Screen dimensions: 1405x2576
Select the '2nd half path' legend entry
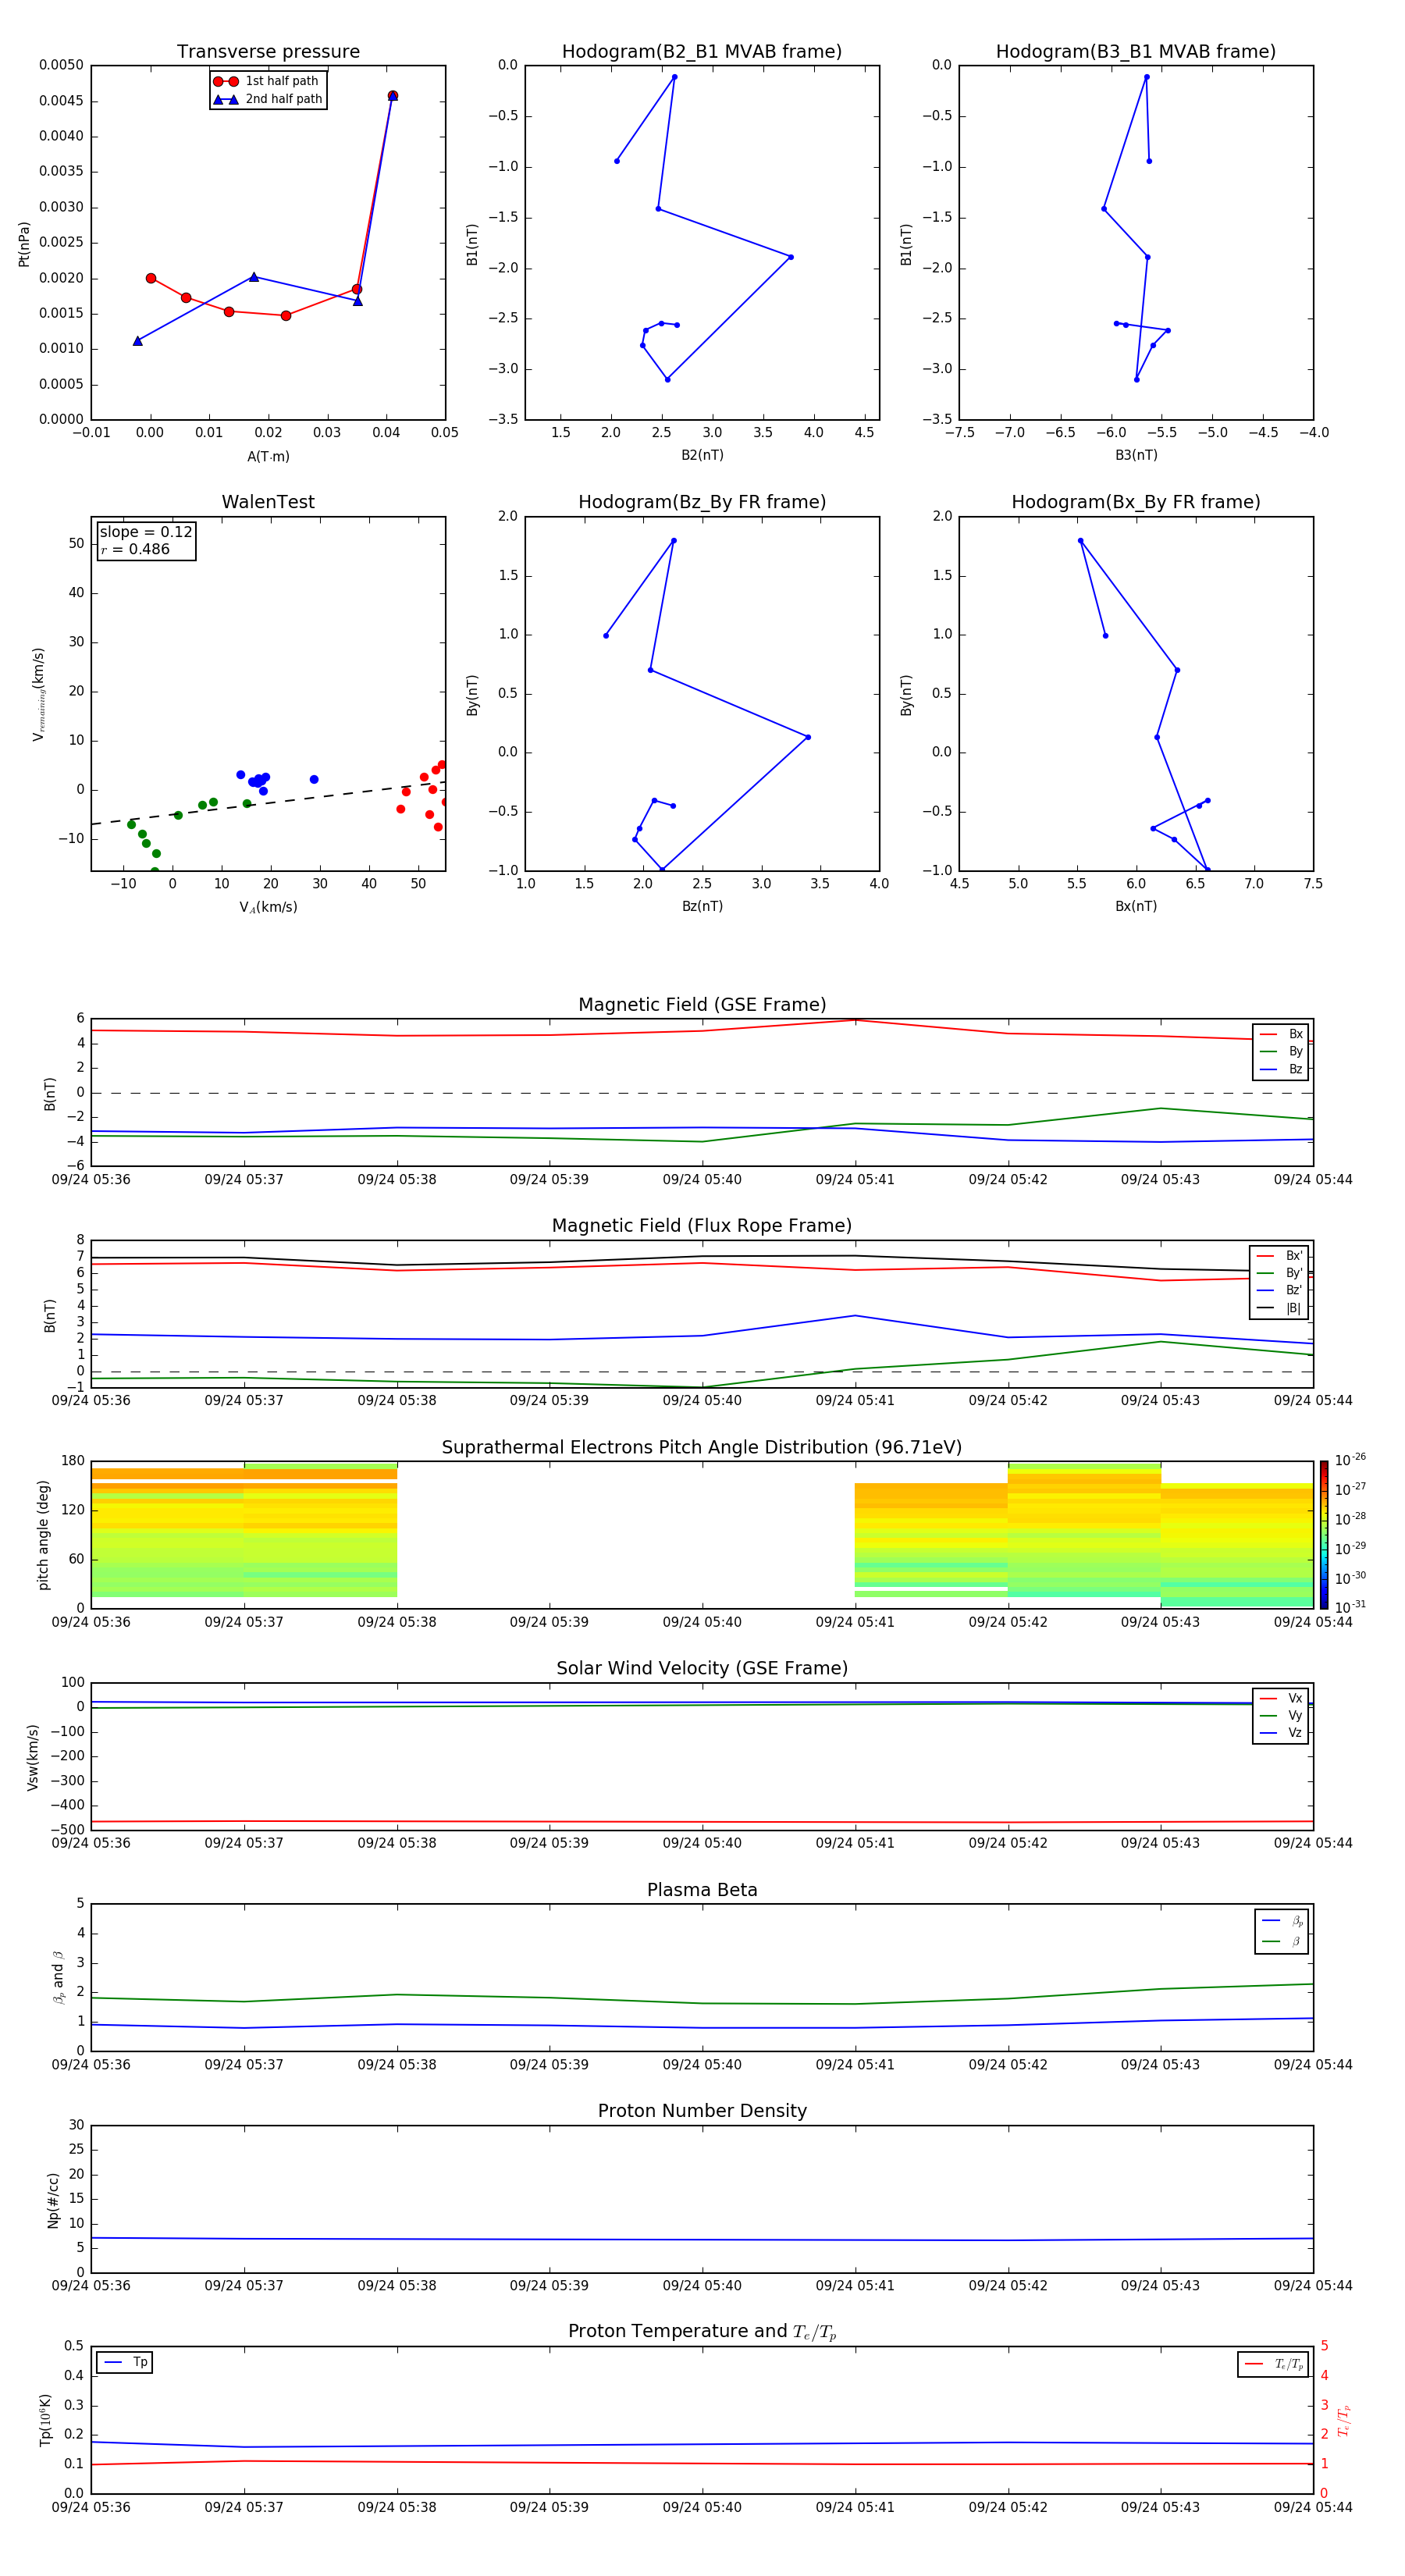point(267,99)
